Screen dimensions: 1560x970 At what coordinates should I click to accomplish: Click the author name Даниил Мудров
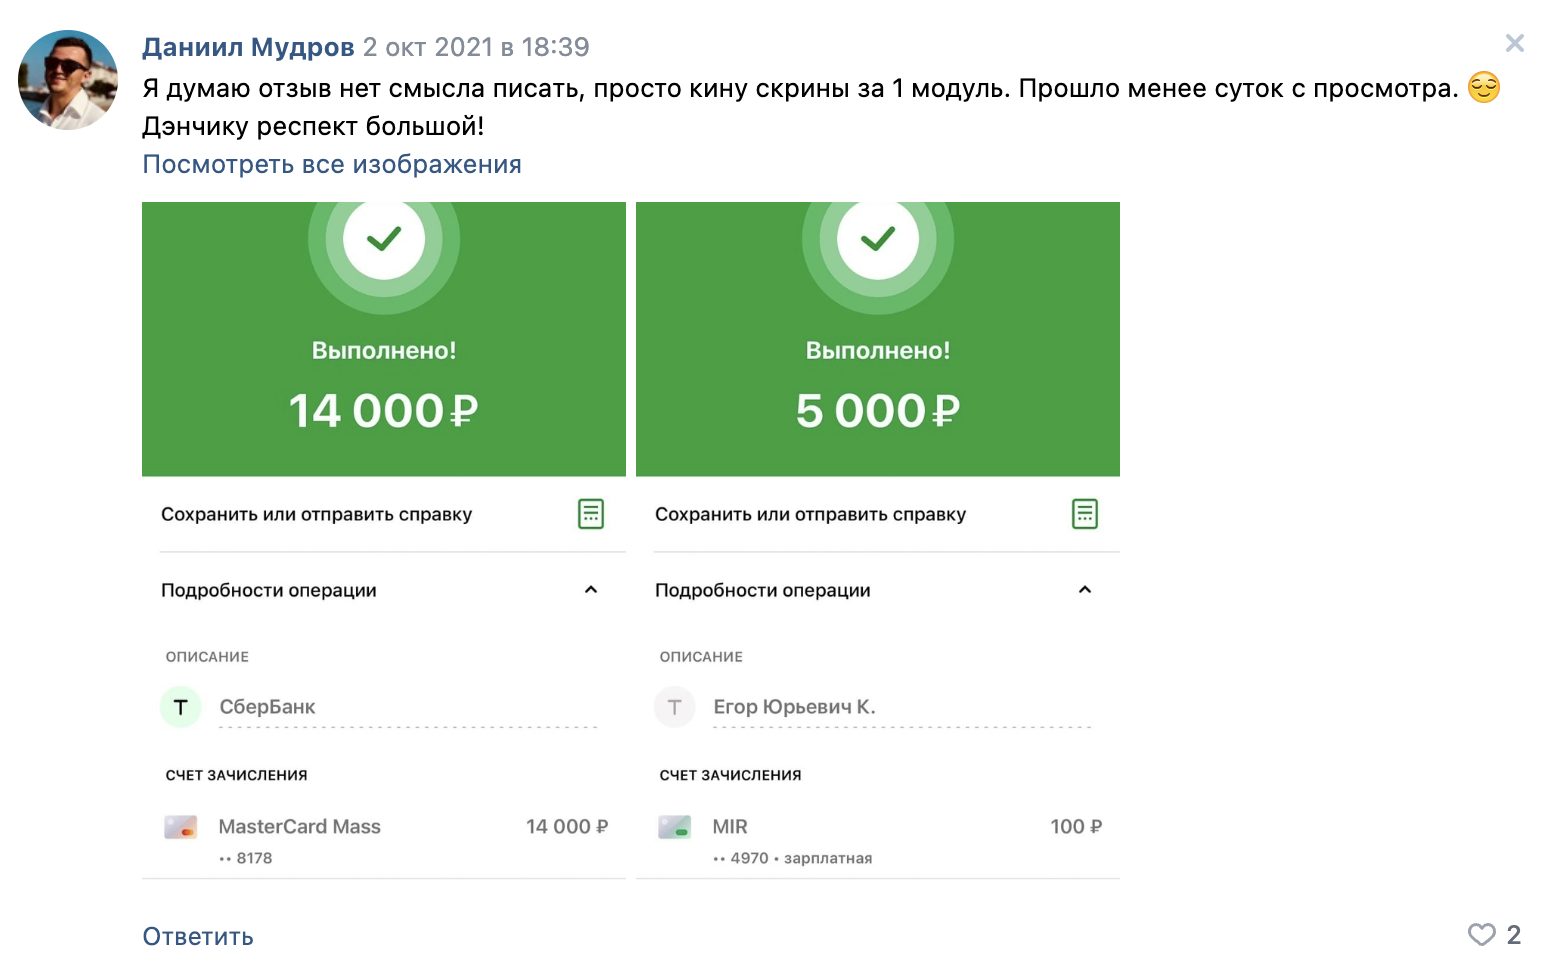(x=248, y=47)
